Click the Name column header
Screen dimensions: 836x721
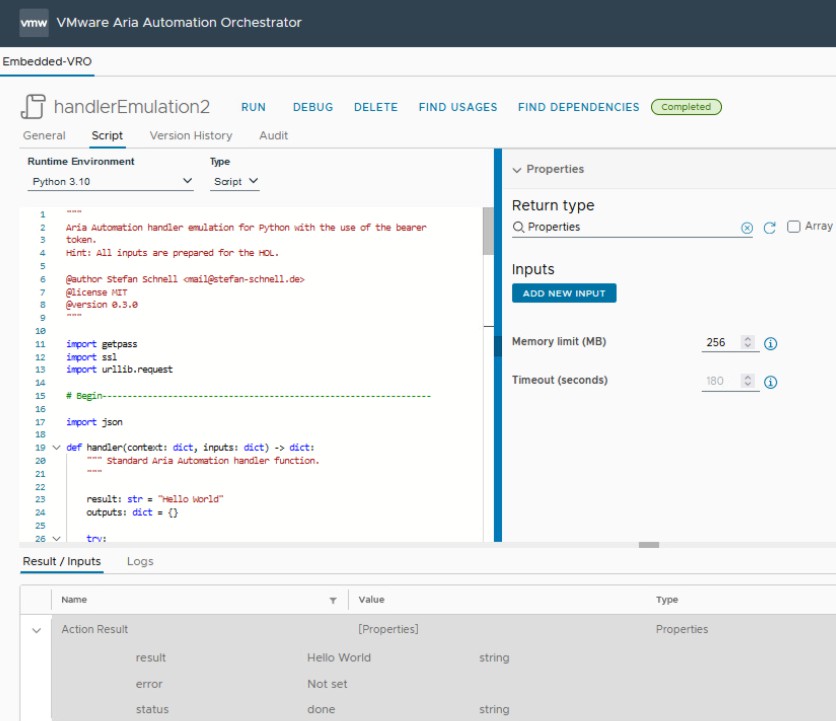click(x=74, y=600)
